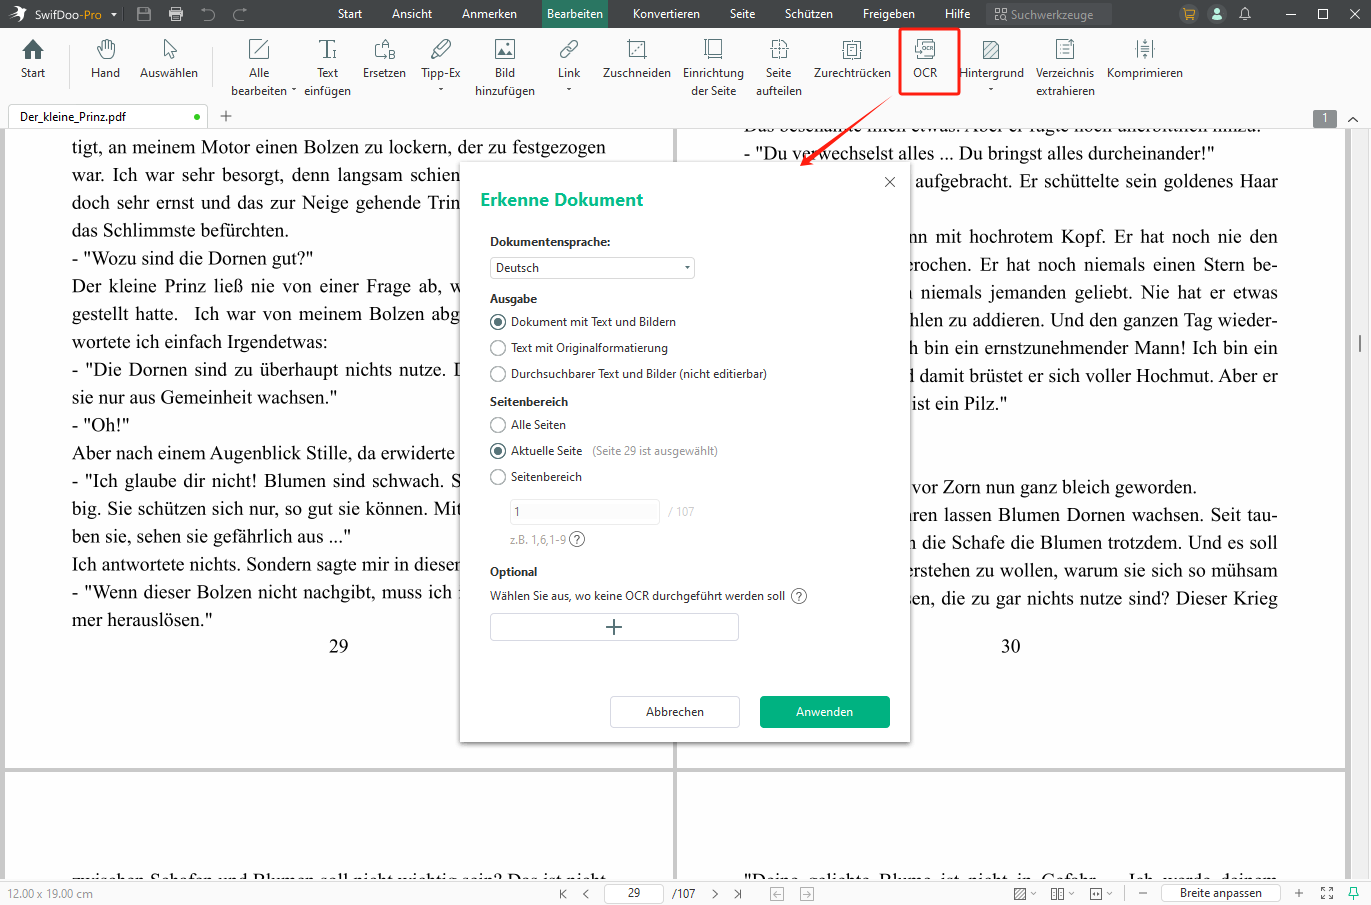Choose the Seitenbereich radio button
1371x905 pixels.
pos(498,477)
